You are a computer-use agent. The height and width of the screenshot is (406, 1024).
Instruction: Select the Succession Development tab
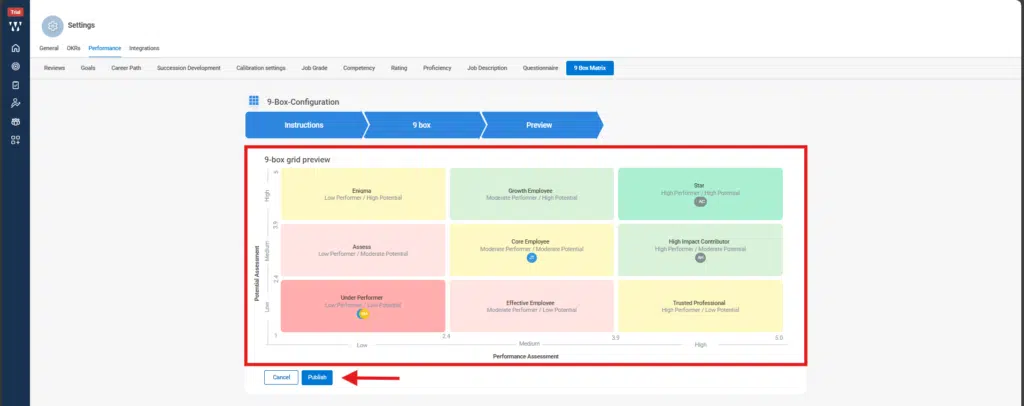click(189, 68)
